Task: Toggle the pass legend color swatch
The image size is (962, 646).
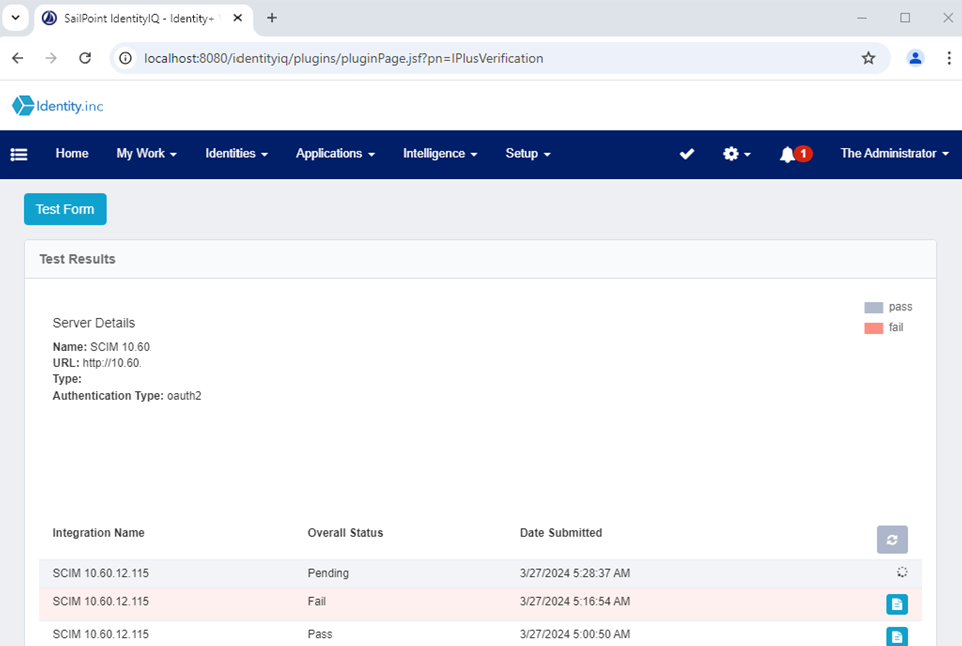Action: pyautogui.click(x=874, y=308)
